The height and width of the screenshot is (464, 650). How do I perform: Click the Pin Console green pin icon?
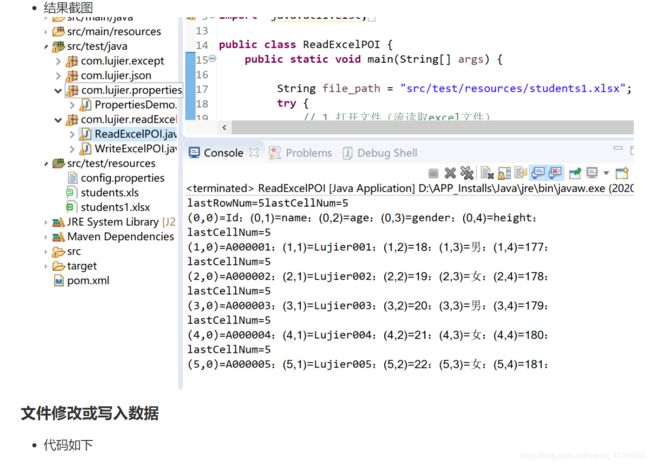coord(575,172)
